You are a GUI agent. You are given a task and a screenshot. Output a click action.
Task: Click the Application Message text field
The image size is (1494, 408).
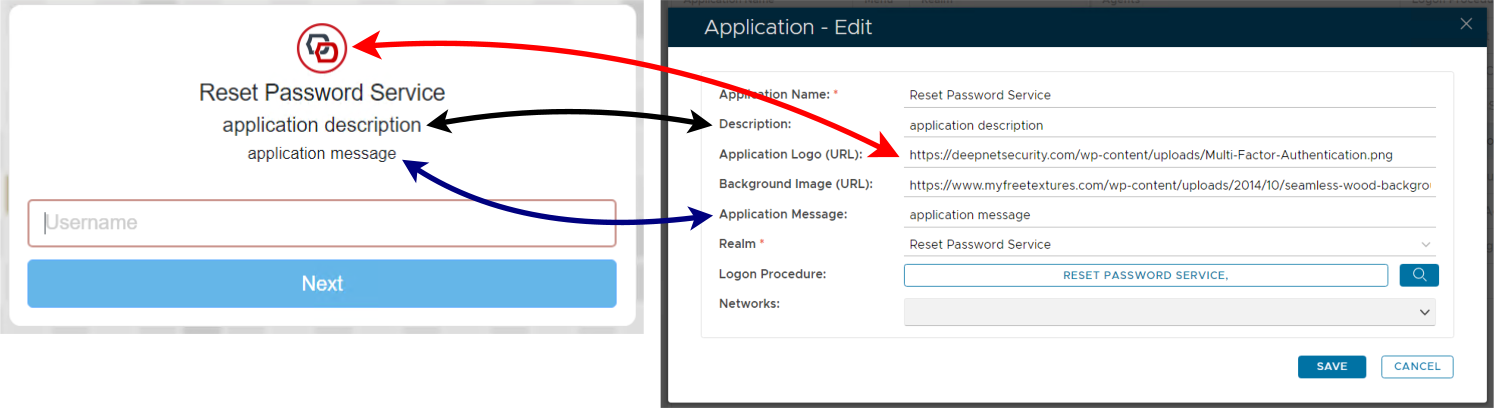pyautogui.click(x=1169, y=214)
